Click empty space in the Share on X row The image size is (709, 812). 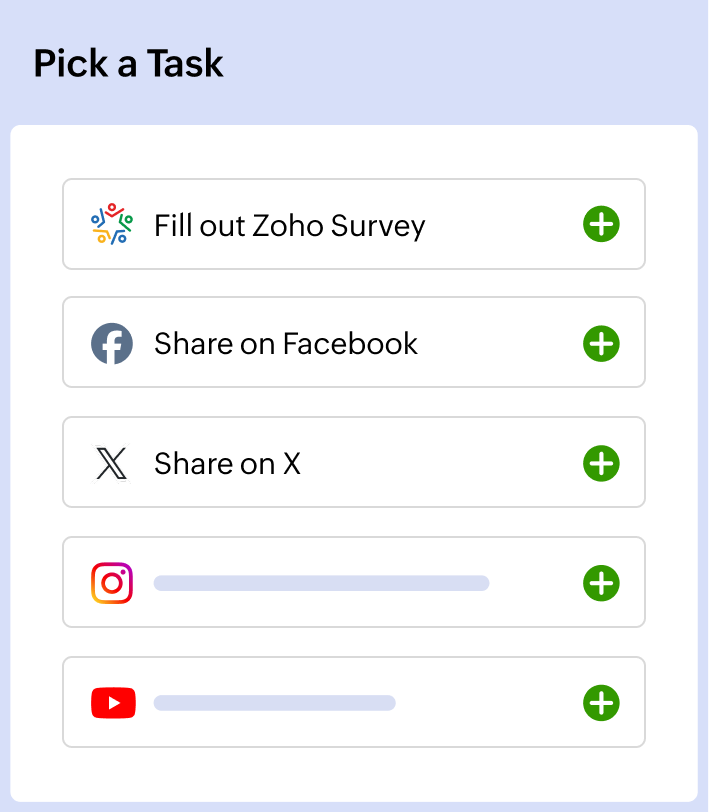pyautogui.click(x=440, y=464)
